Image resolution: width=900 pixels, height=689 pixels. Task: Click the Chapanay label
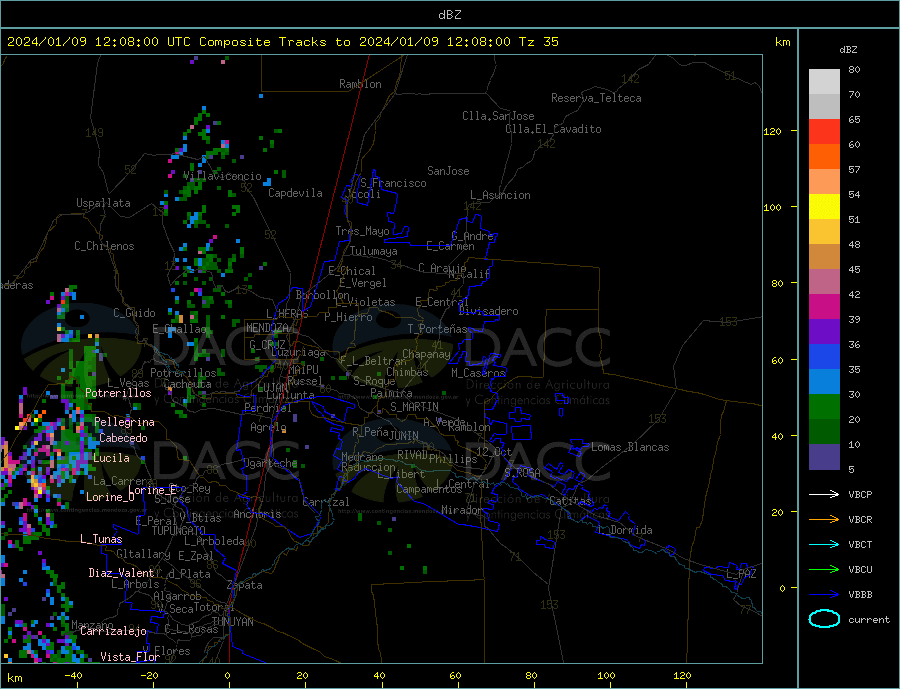click(426, 354)
